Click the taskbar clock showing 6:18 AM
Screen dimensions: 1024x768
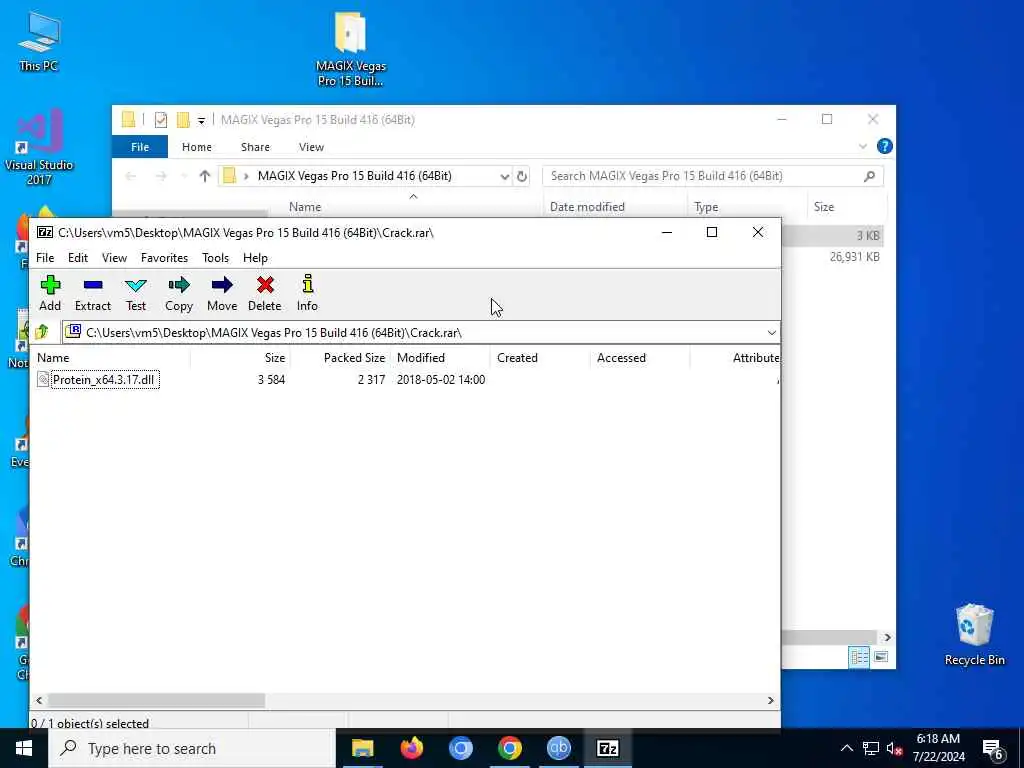point(938,748)
